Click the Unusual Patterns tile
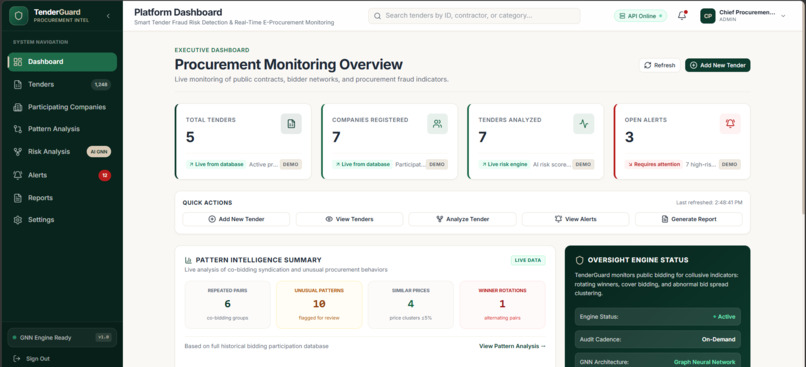The image size is (806, 367). point(319,304)
